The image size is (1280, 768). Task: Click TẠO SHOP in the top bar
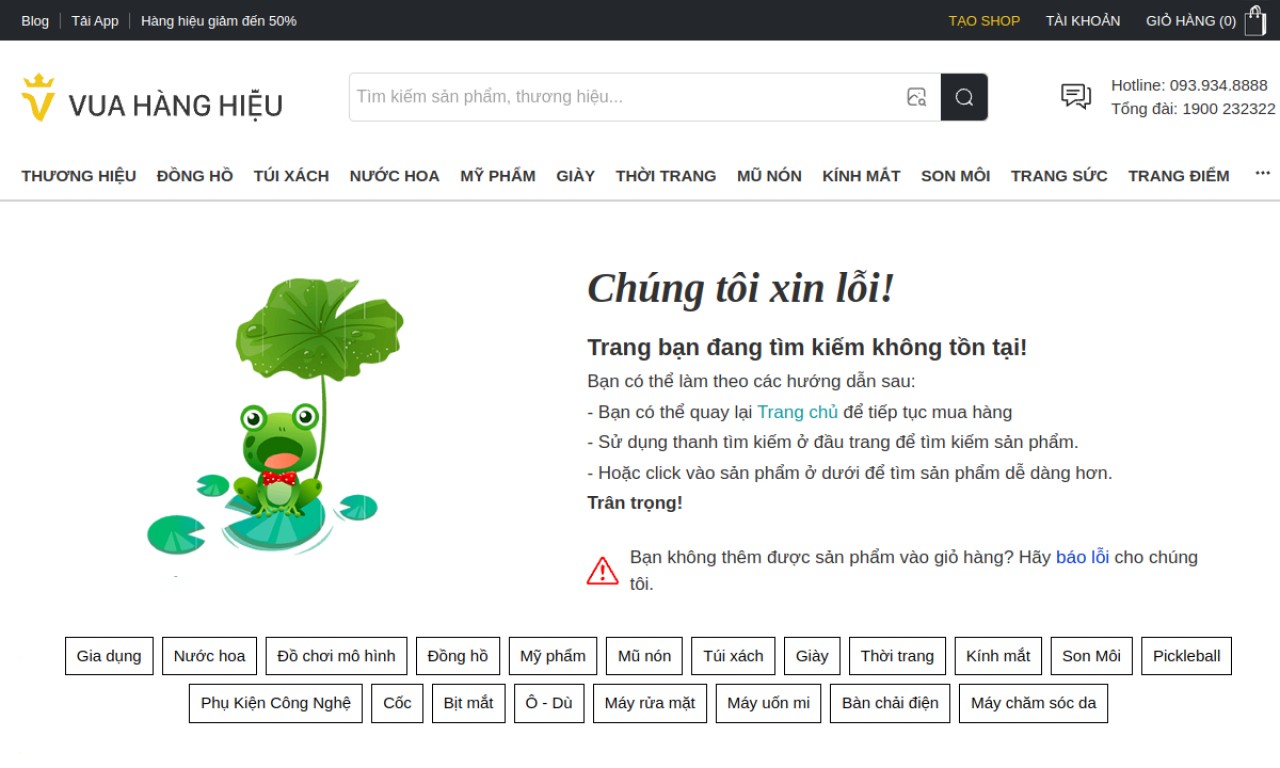tap(984, 20)
